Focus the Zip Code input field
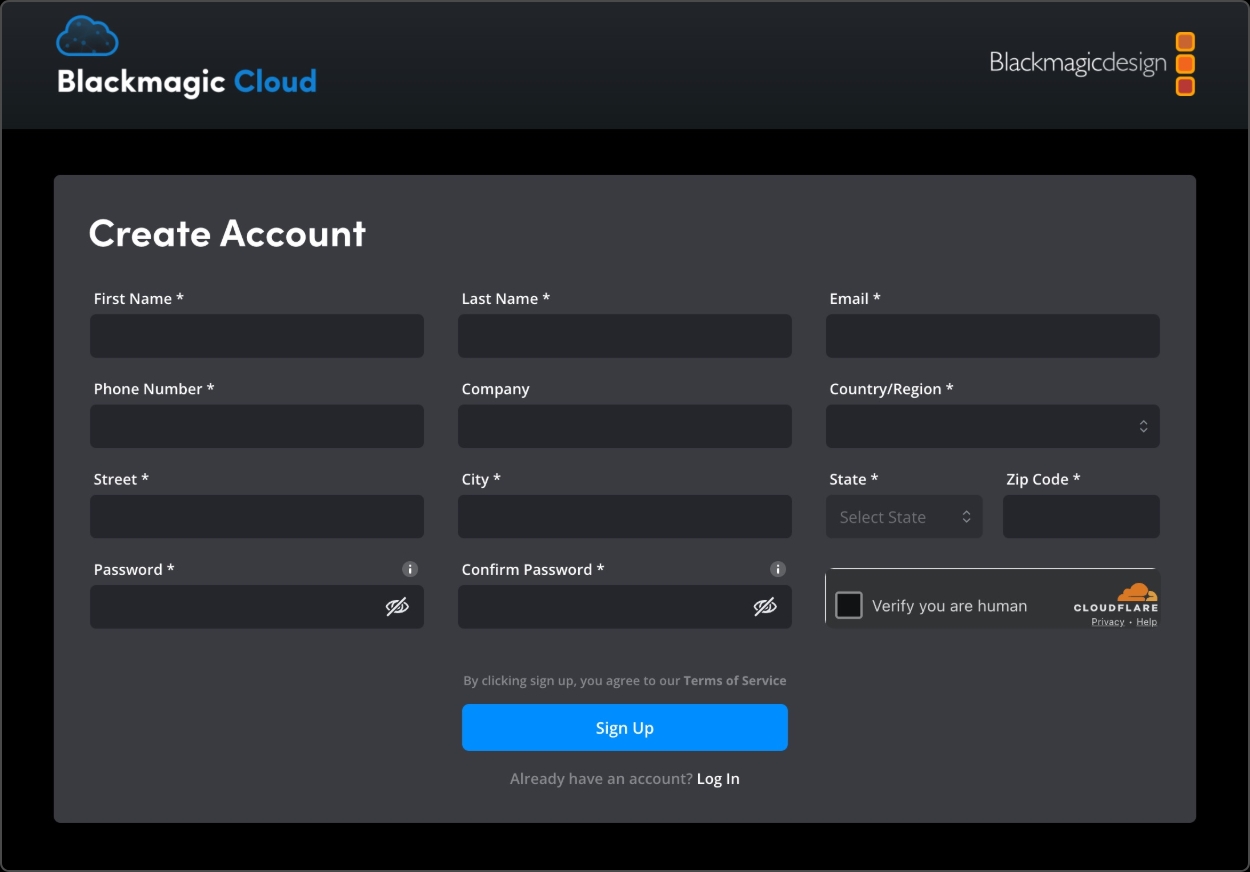The width and height of the screenshot is (1250, 872). (x=1081, y=517)
